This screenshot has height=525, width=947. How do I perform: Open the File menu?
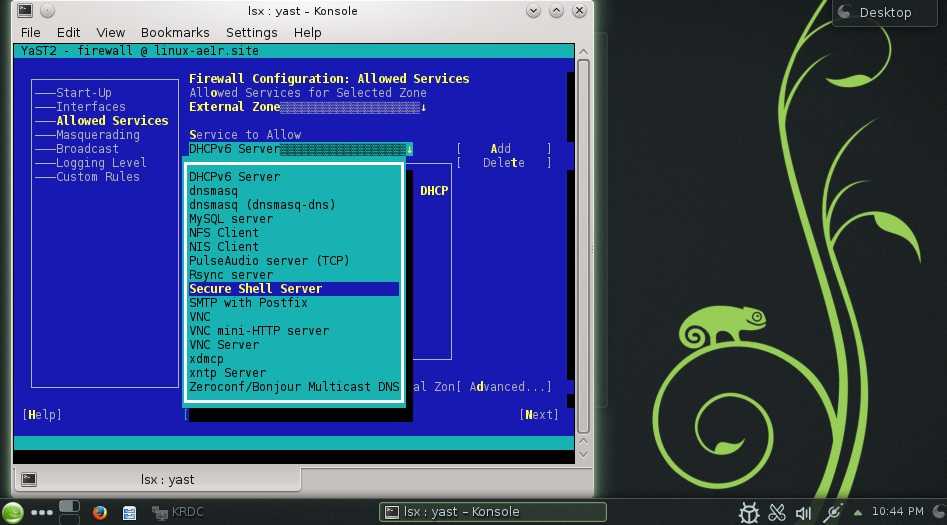point(30,33)
